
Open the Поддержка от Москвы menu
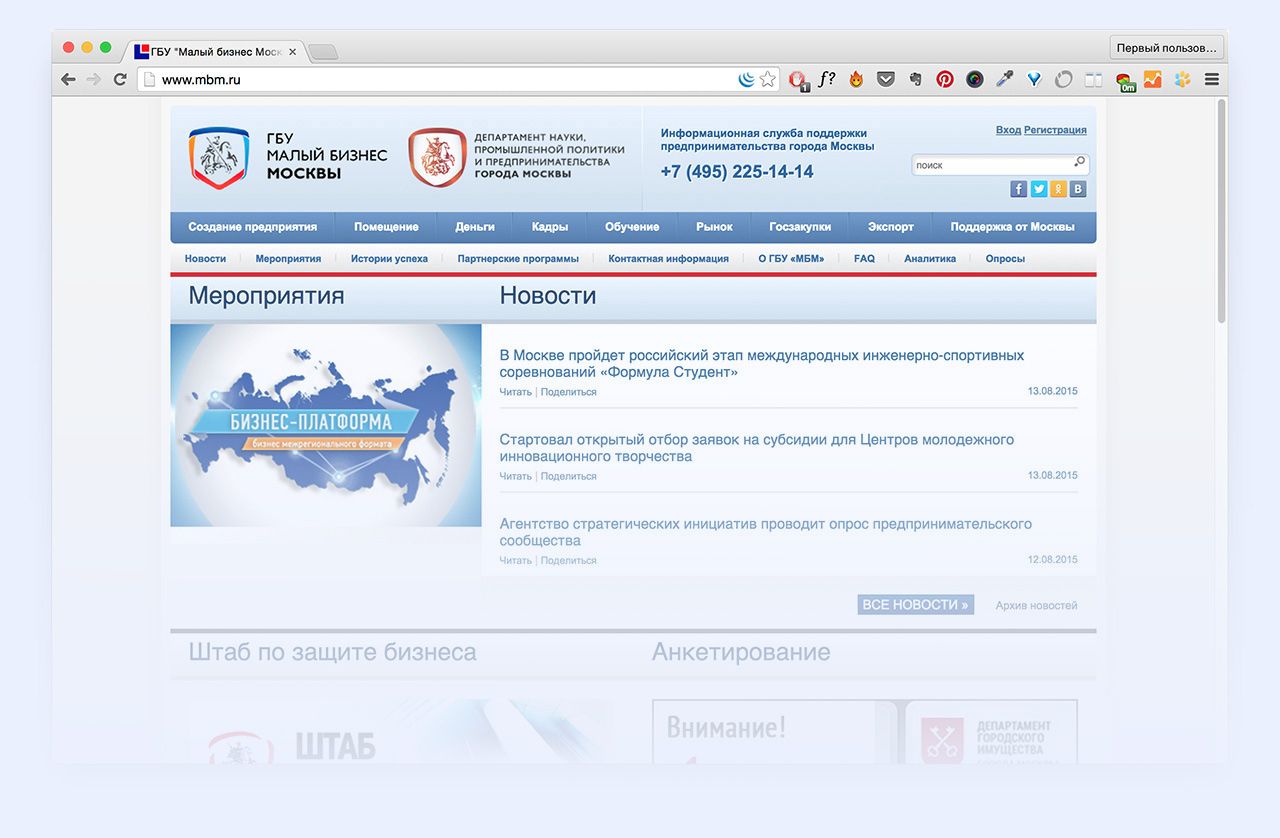[1012, 227]
